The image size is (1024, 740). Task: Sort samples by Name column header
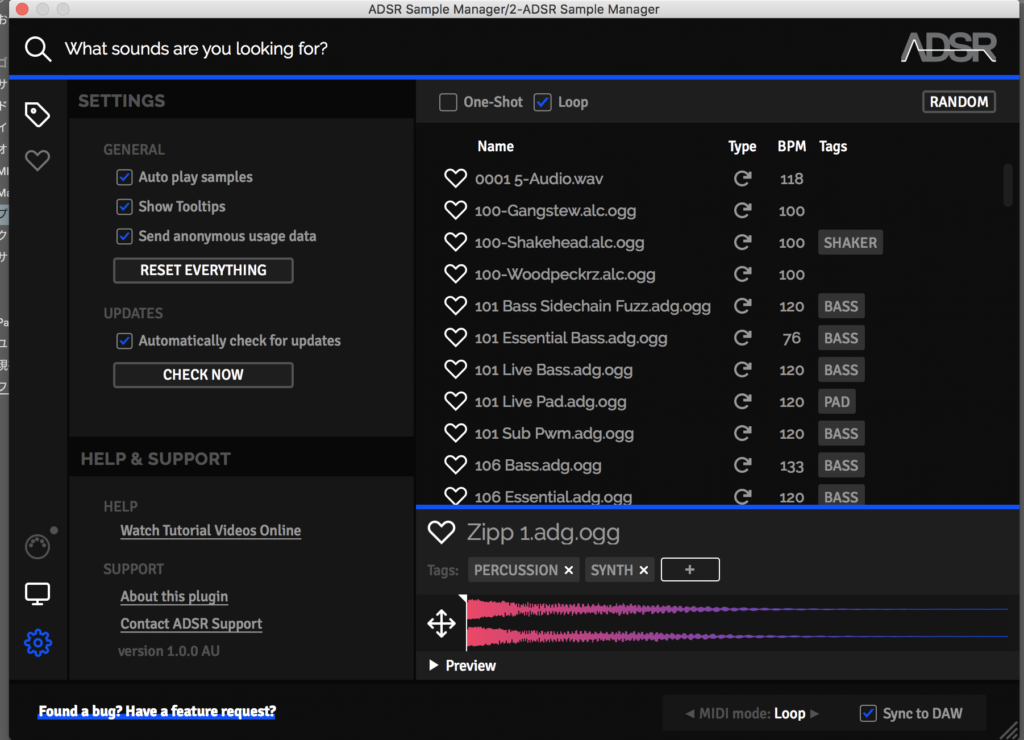pyautogui.click(x=495, y=146)
